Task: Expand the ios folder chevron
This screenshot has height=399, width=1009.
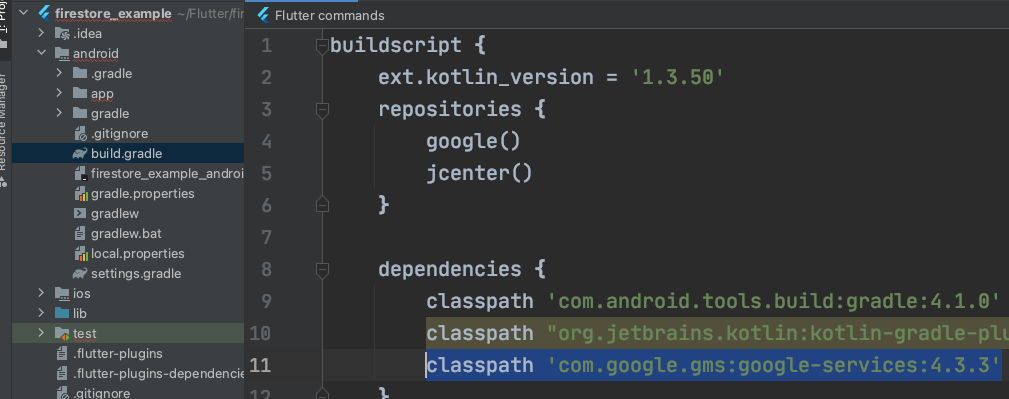Action: tap(41, 293)
